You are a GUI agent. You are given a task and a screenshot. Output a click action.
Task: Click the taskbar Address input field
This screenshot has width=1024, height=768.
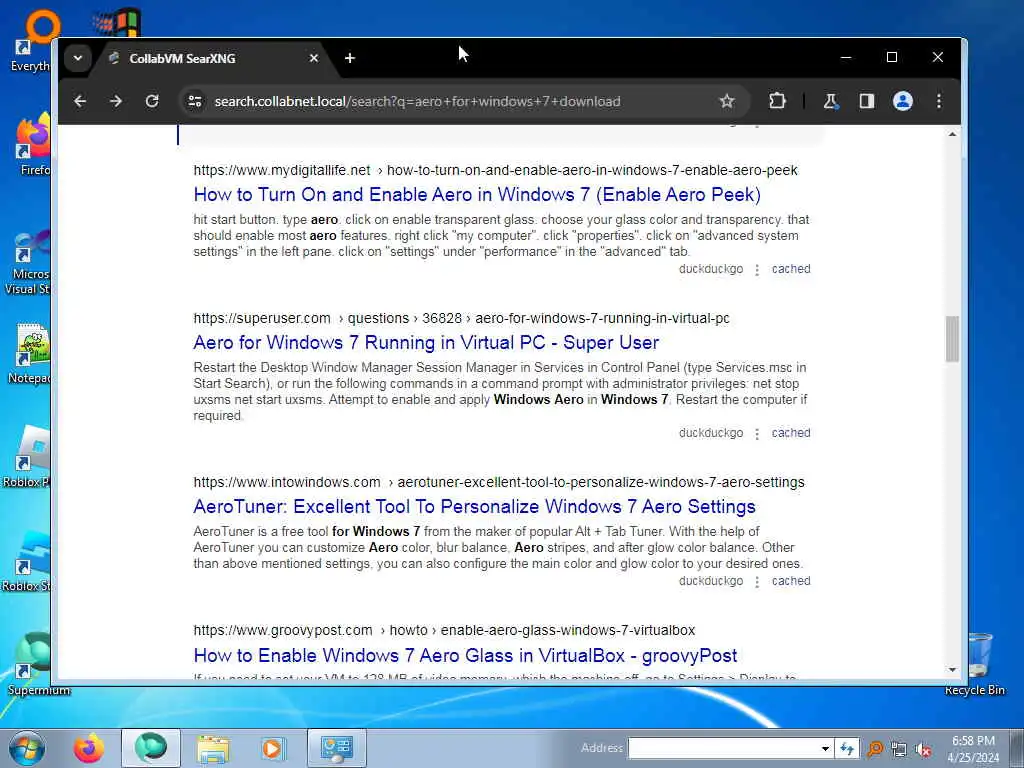pos(723,748)
